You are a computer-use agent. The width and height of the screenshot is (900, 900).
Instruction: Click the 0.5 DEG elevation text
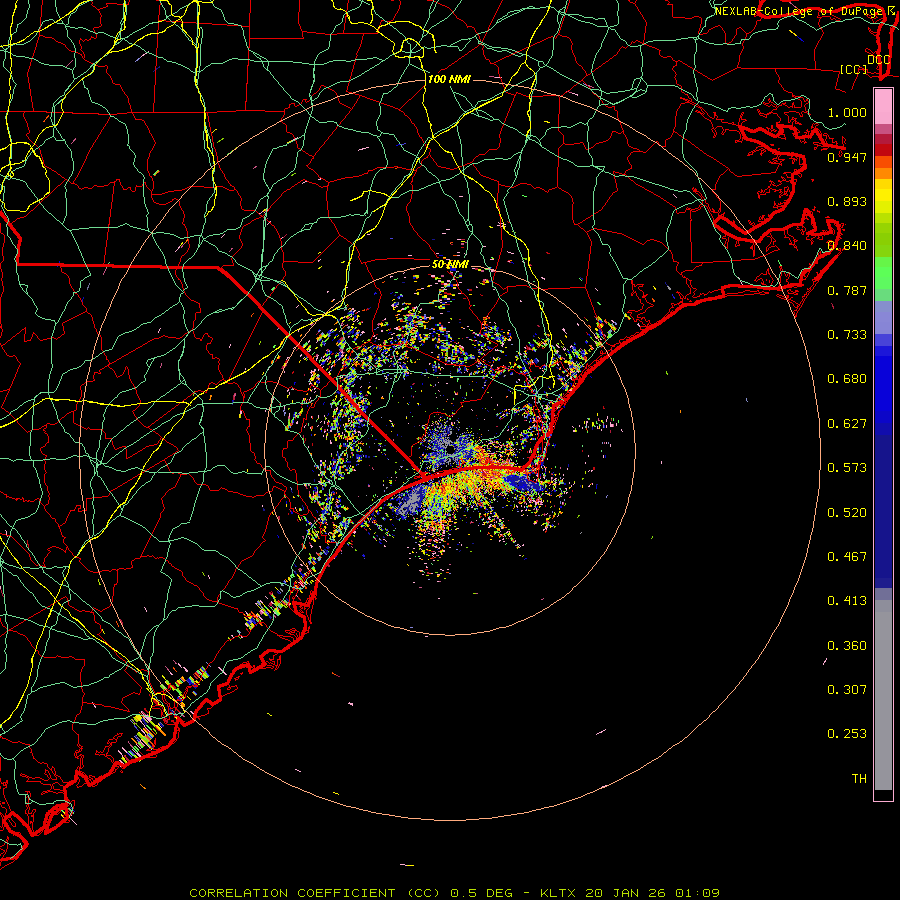482,893
